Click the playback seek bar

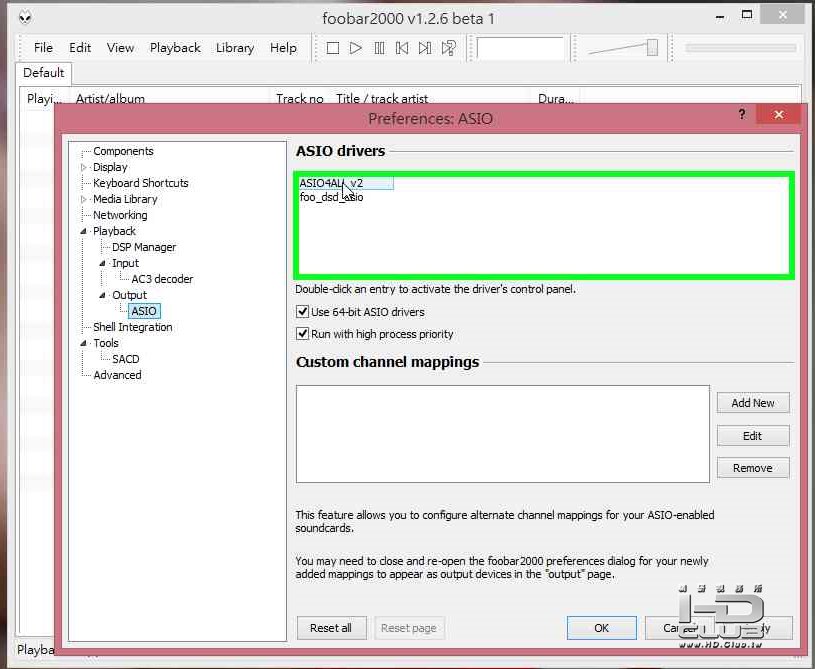tap(740, 48)
